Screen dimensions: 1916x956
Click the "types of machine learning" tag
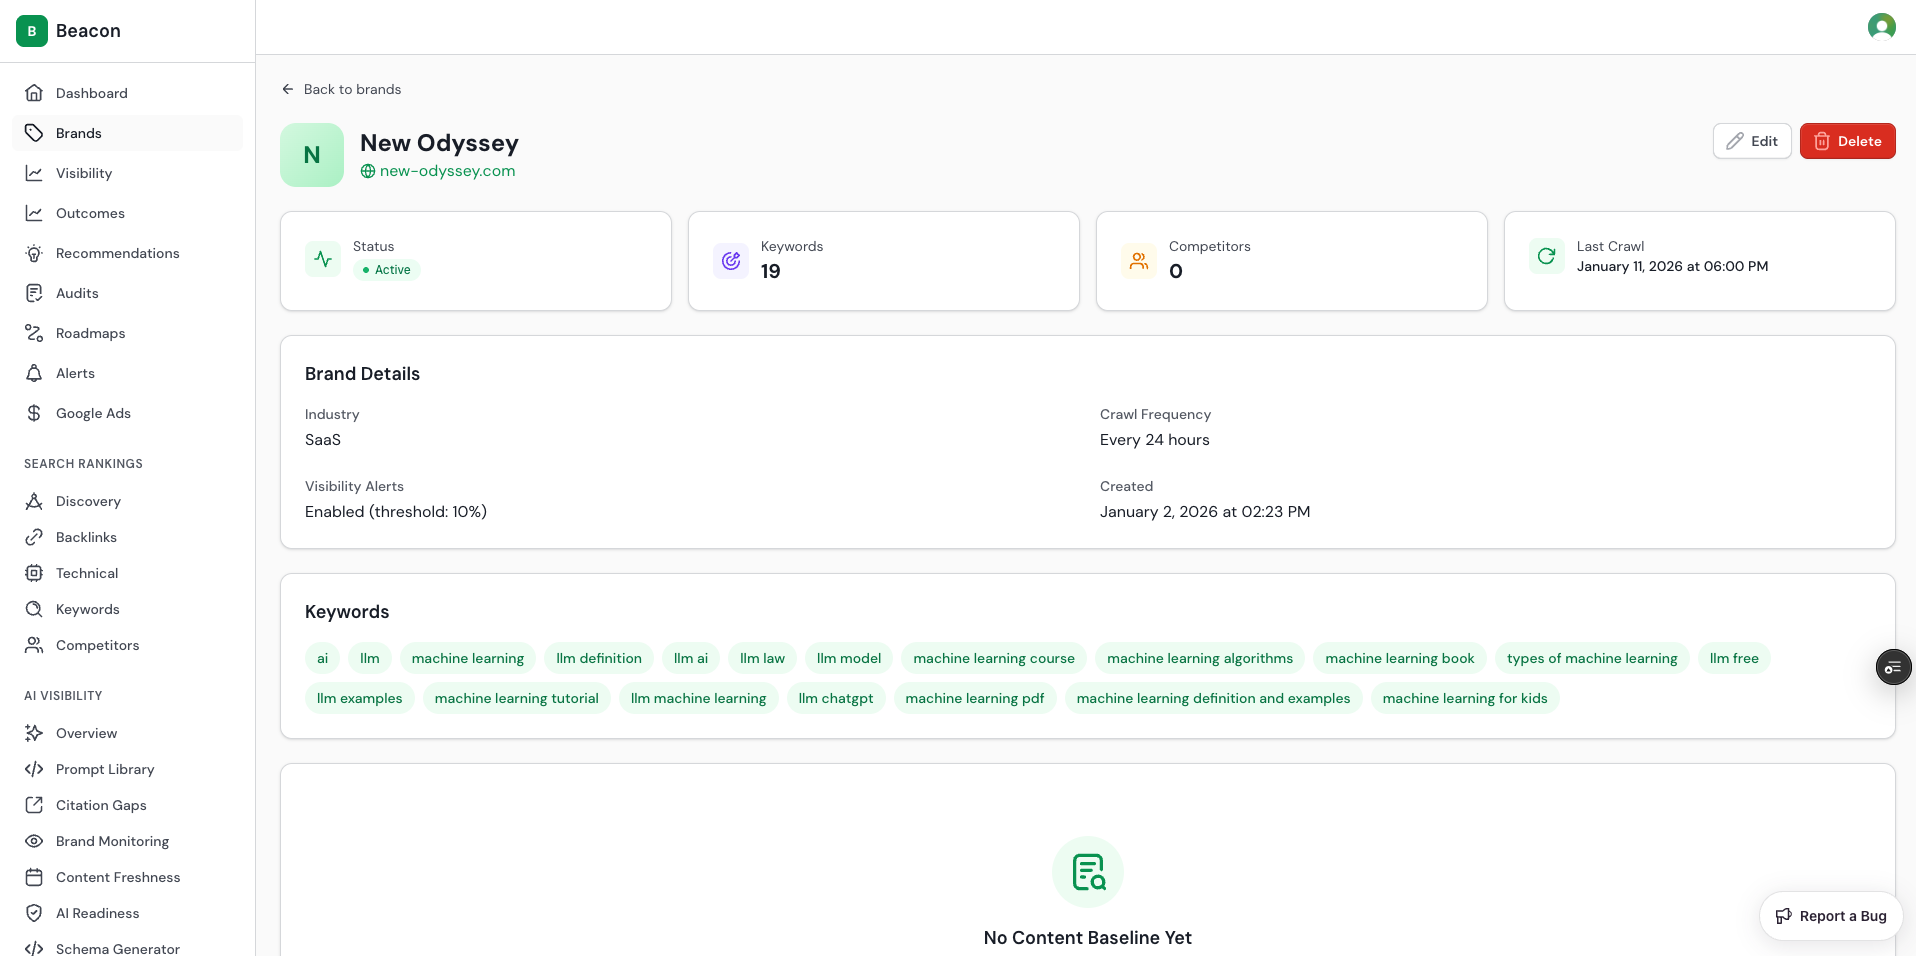pyautogui.click(x=1592, y=658)
